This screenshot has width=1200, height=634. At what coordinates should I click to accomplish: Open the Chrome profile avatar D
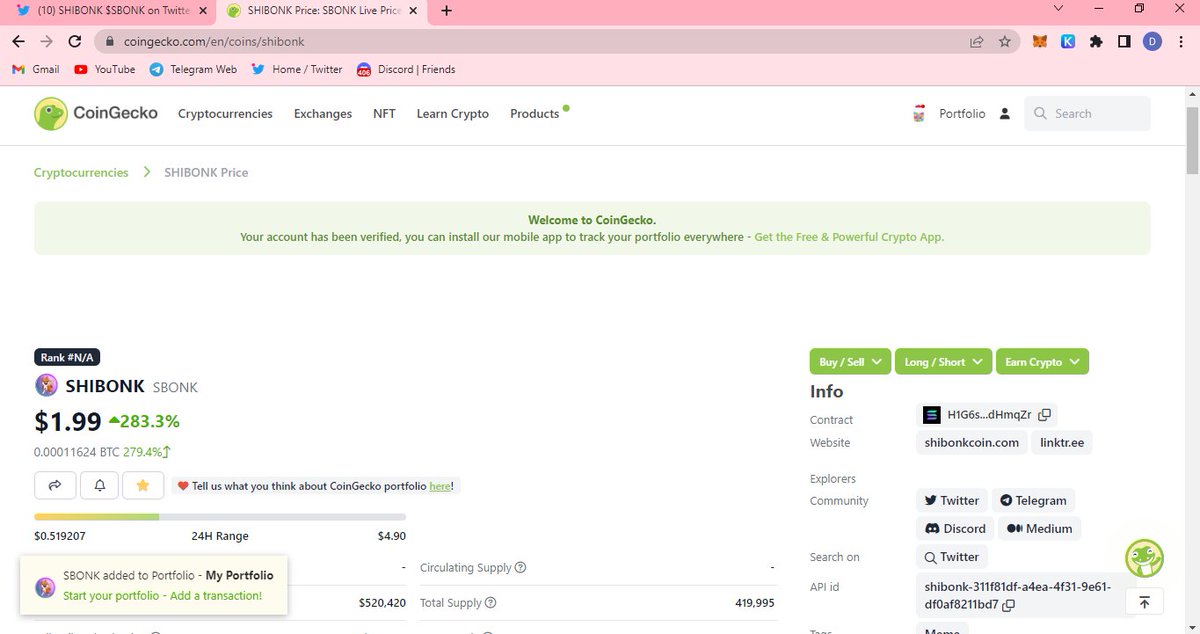pos(1152,42)
